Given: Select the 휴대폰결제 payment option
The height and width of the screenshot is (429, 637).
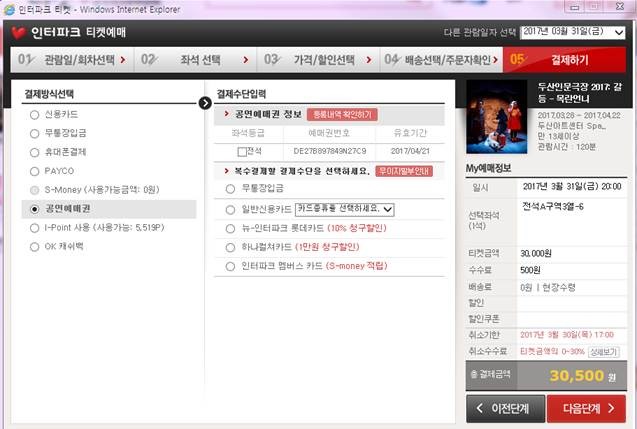Looking at the screenshot, I should pyautogui.click(x=35, y=152).
